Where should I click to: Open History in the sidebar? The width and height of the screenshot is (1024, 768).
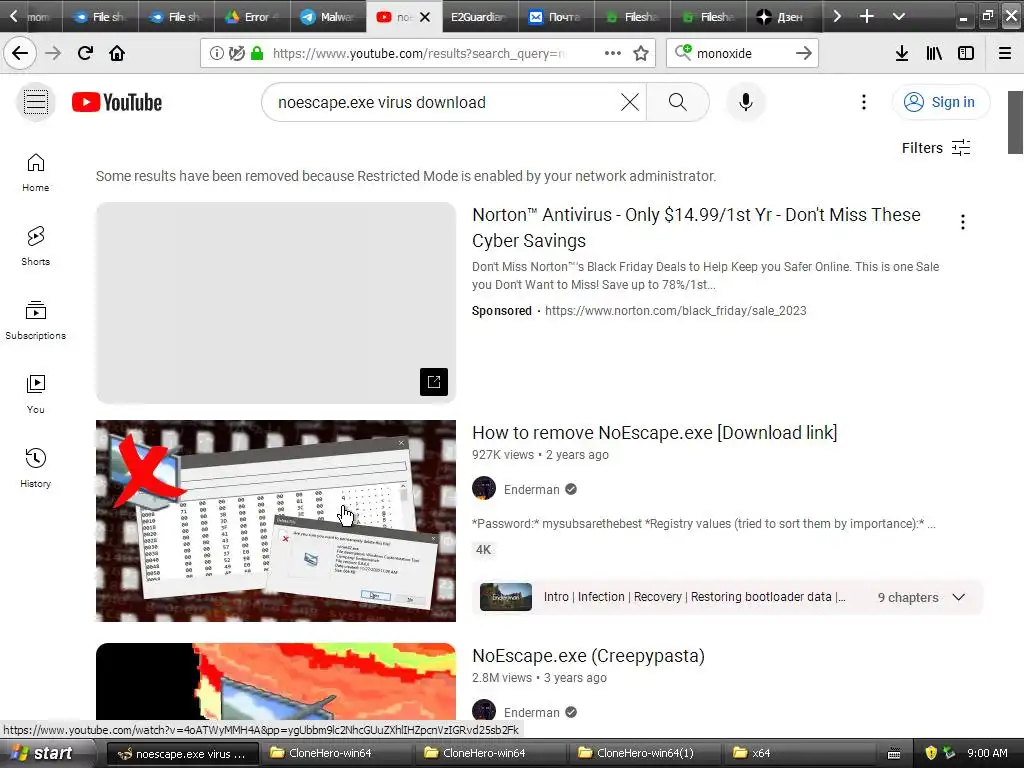pyautogui.click(x=36, y=468)
